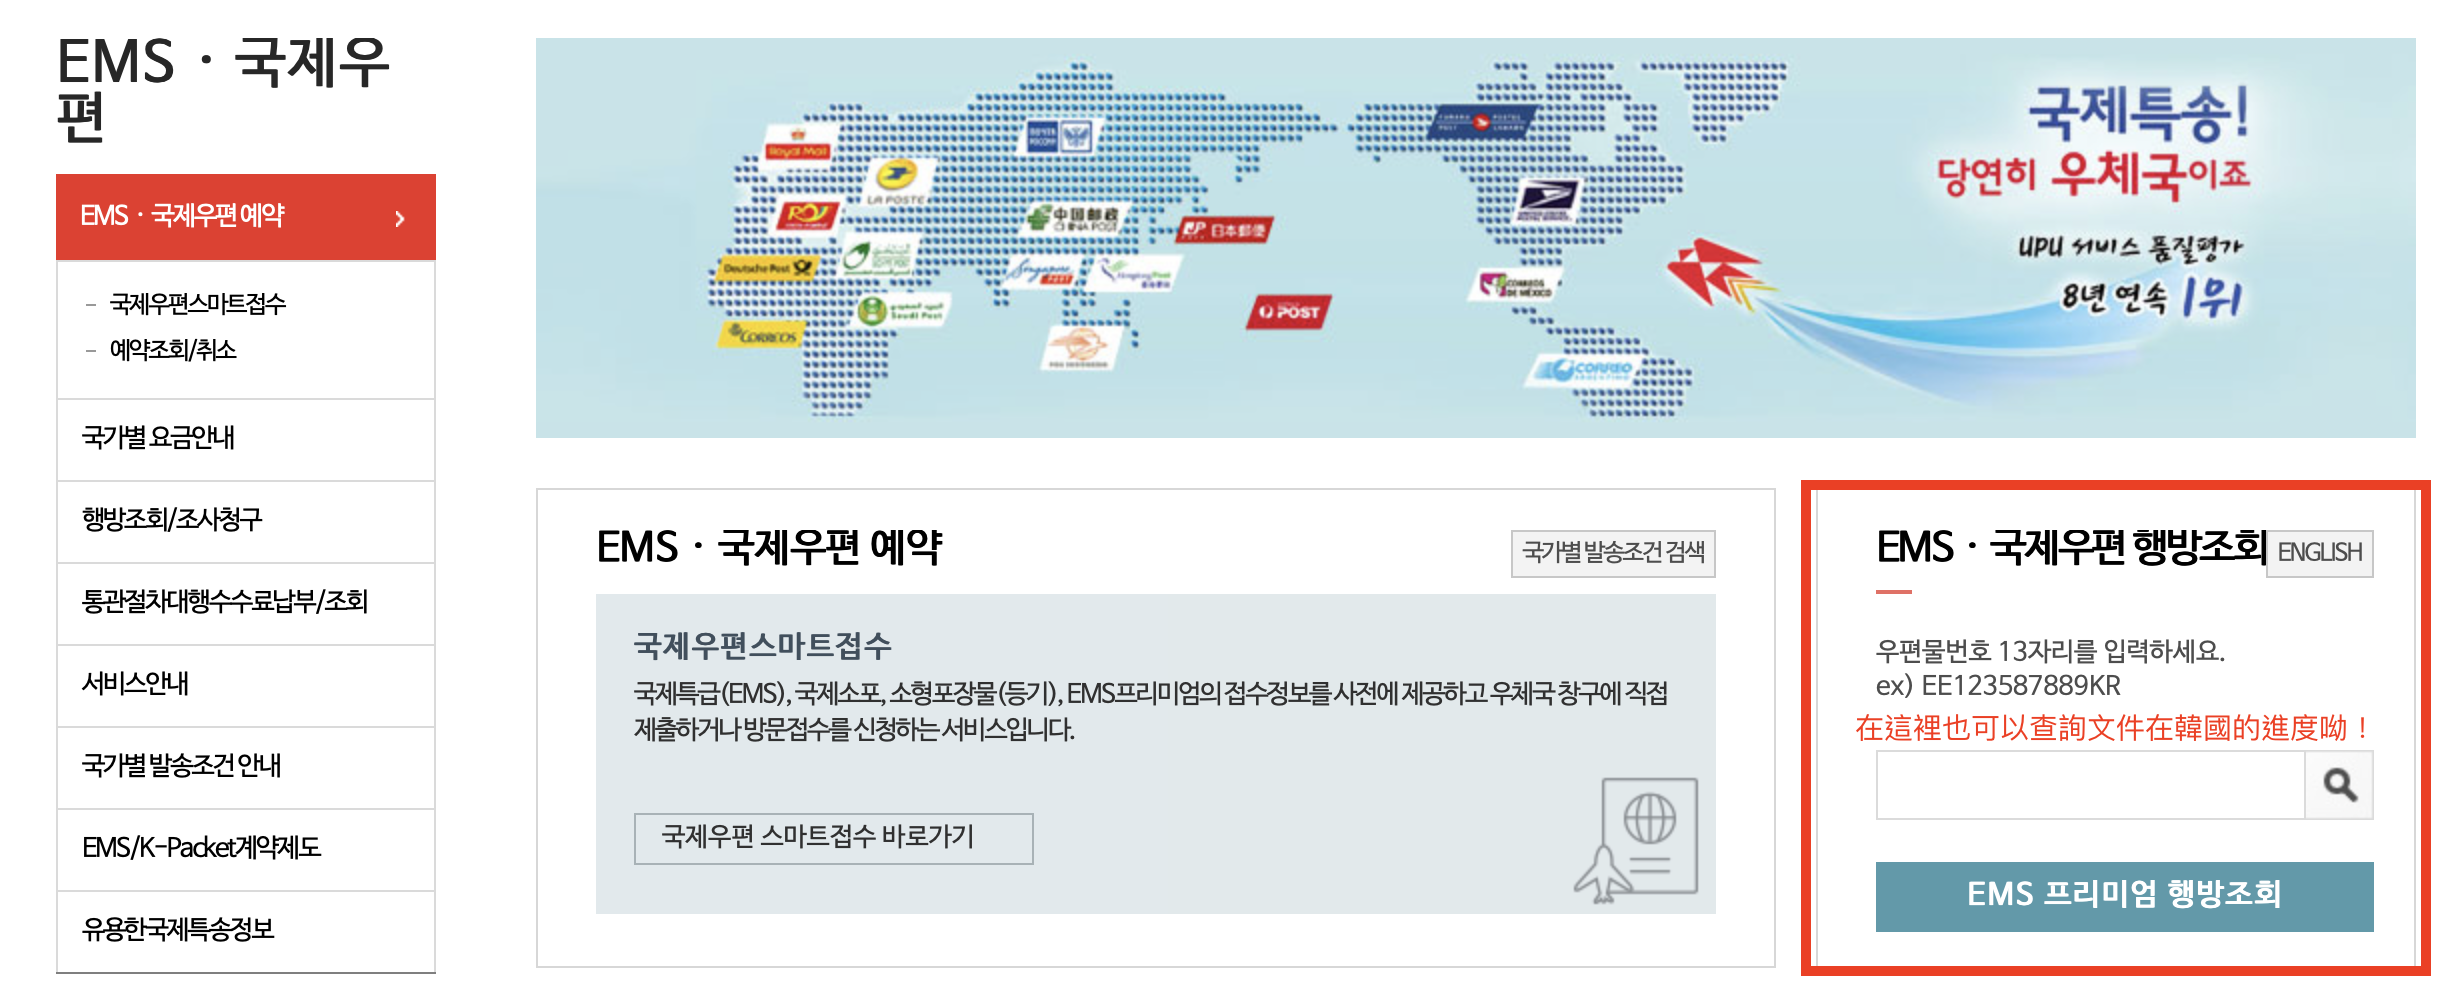Screen dimensions: 2448x986
Task: Select 통관절차대행수수료납부/조회 in sidebar
Action: click(x=246, y=603)
